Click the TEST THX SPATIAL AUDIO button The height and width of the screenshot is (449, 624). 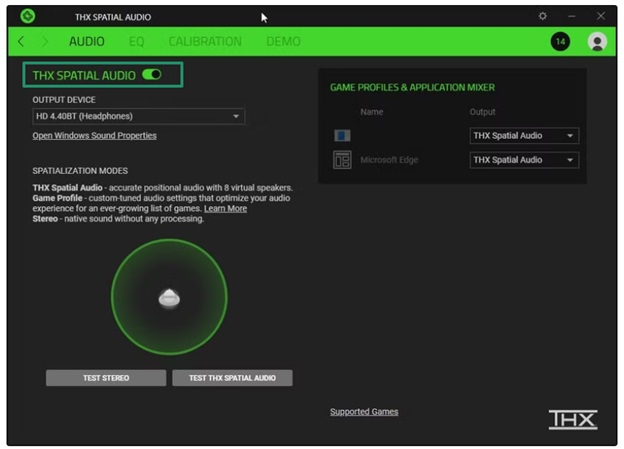pos(232,378)
